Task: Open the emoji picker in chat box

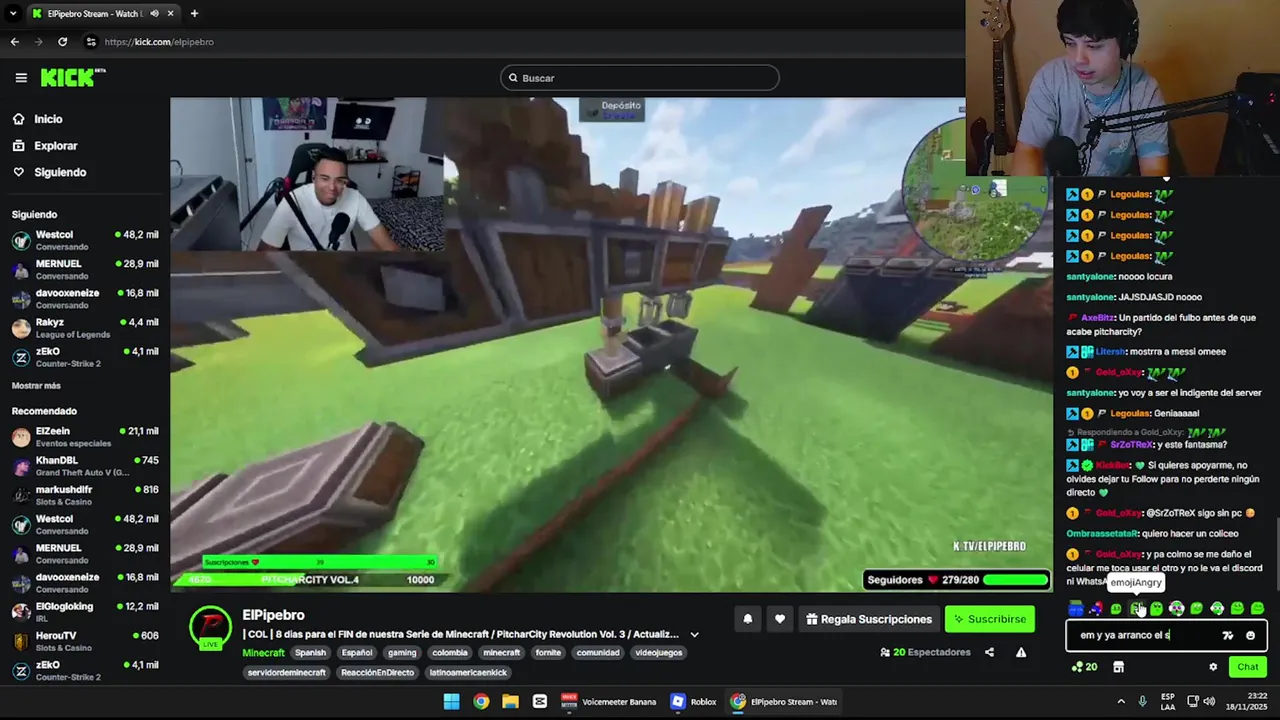Action: tap(1250, 635)
